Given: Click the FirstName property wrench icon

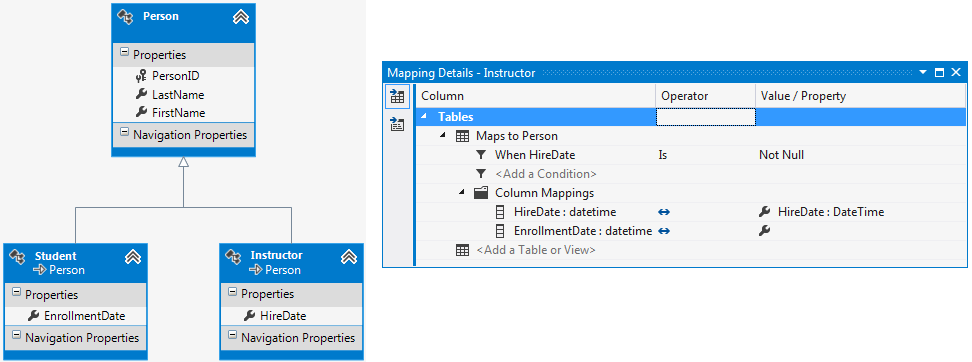Looking at the screenshot, I should tap(141, 113).
